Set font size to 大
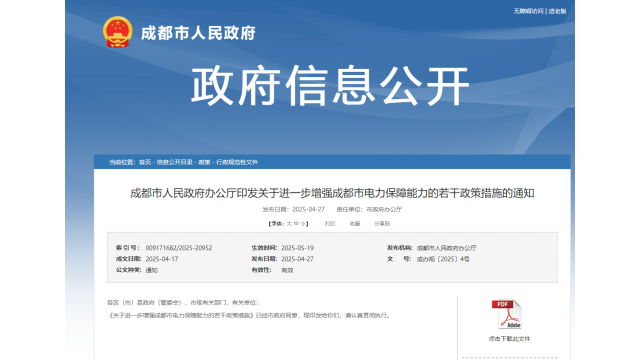The image size is (640, 360). [x=289, y=224]
